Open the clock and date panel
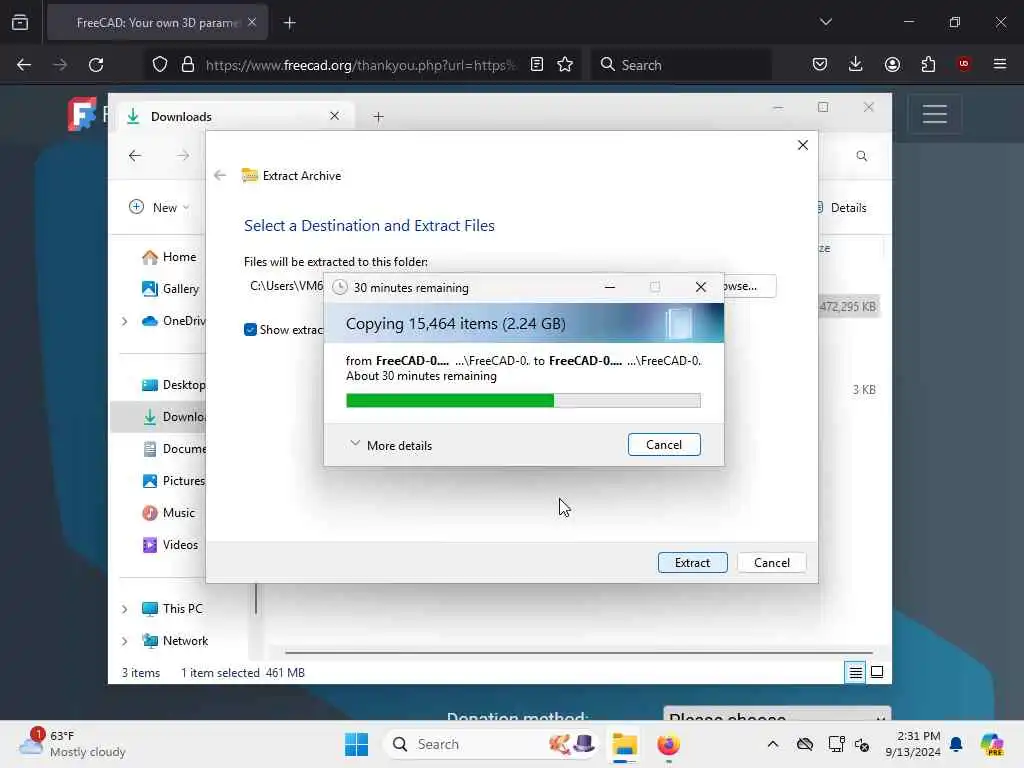1024x768 pixels. tap(912, 744)
